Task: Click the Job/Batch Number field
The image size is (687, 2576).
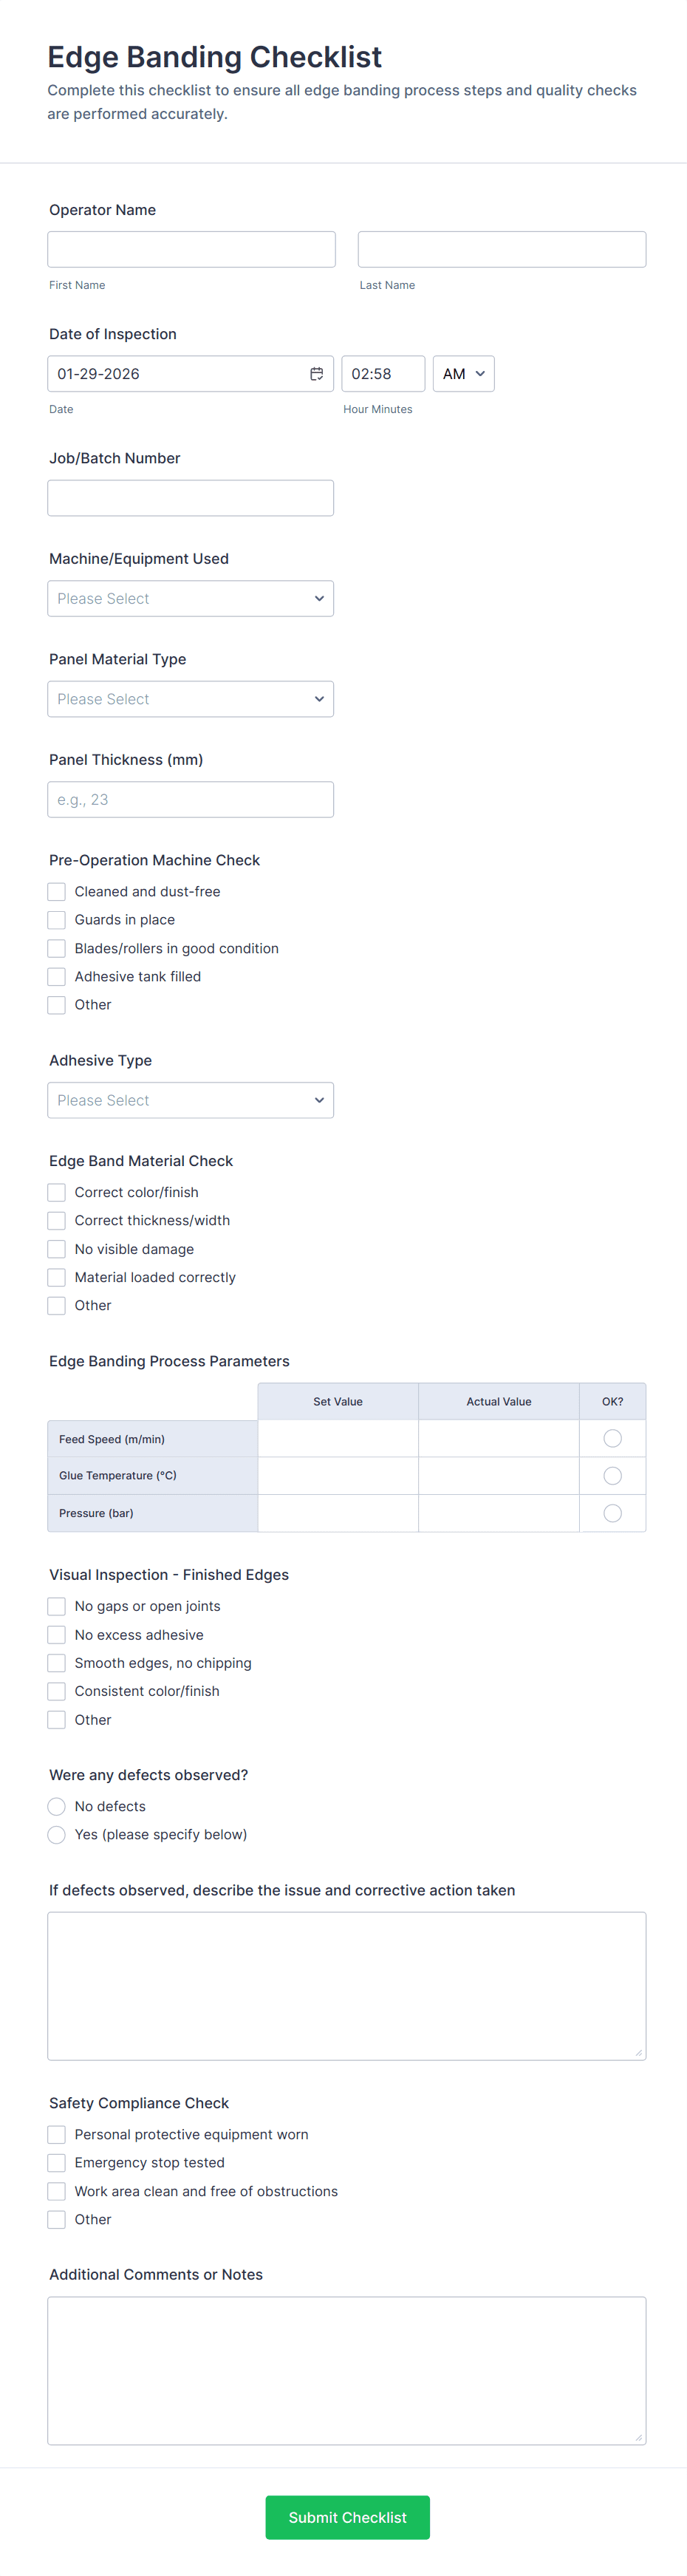Action: point(190,498)
